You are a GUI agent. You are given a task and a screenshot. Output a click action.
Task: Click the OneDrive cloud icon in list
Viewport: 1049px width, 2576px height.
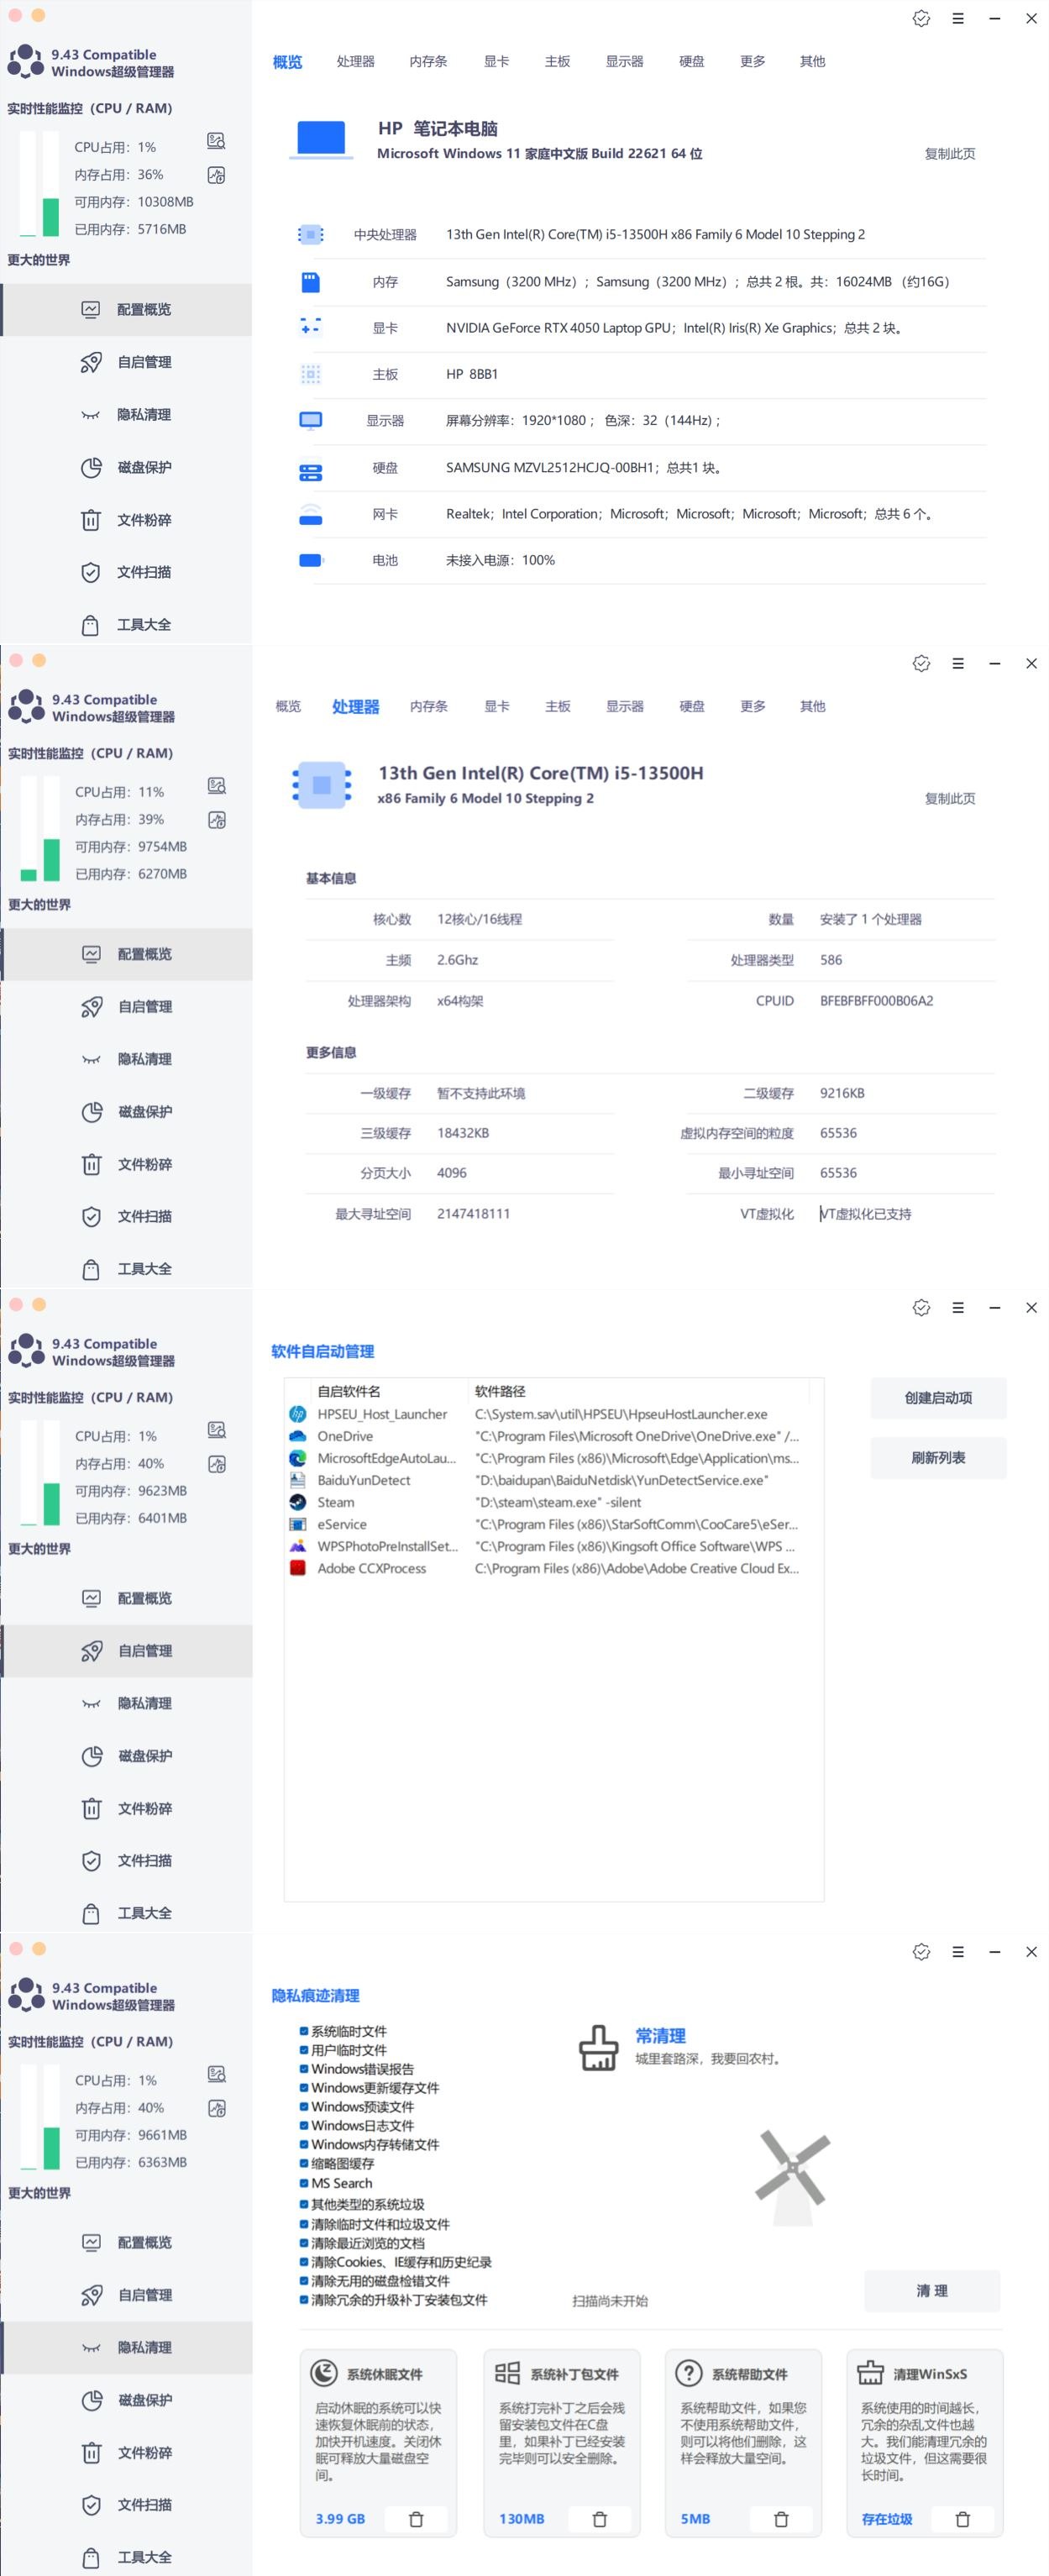click(x=297, y=1436)
